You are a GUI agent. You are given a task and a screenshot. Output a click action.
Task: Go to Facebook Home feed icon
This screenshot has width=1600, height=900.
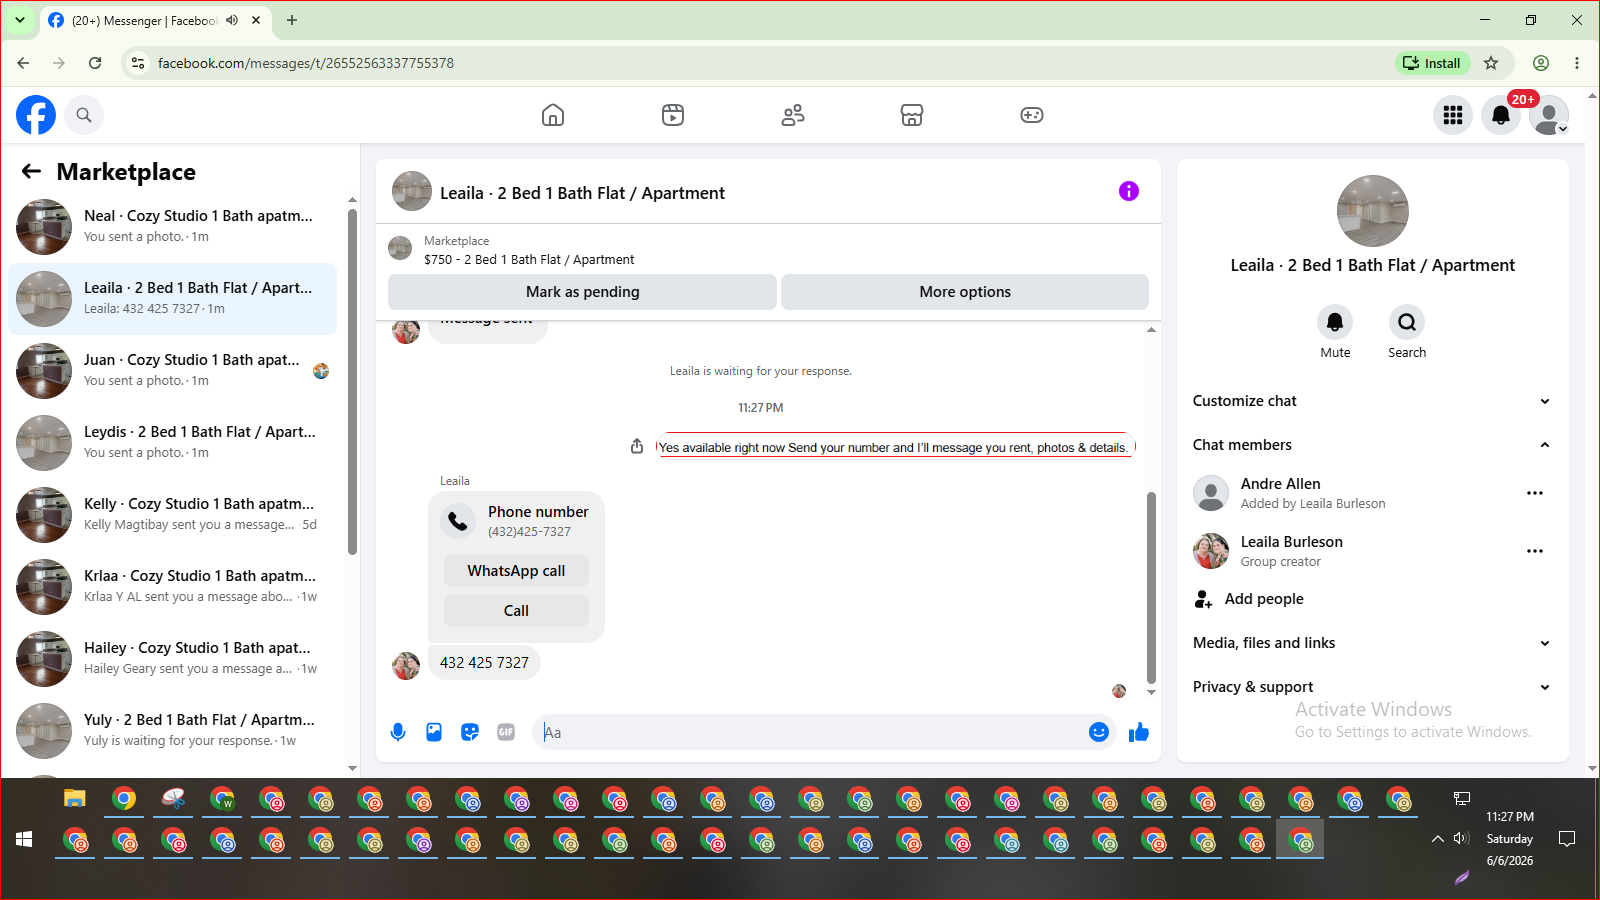click(x=553, y=115)
